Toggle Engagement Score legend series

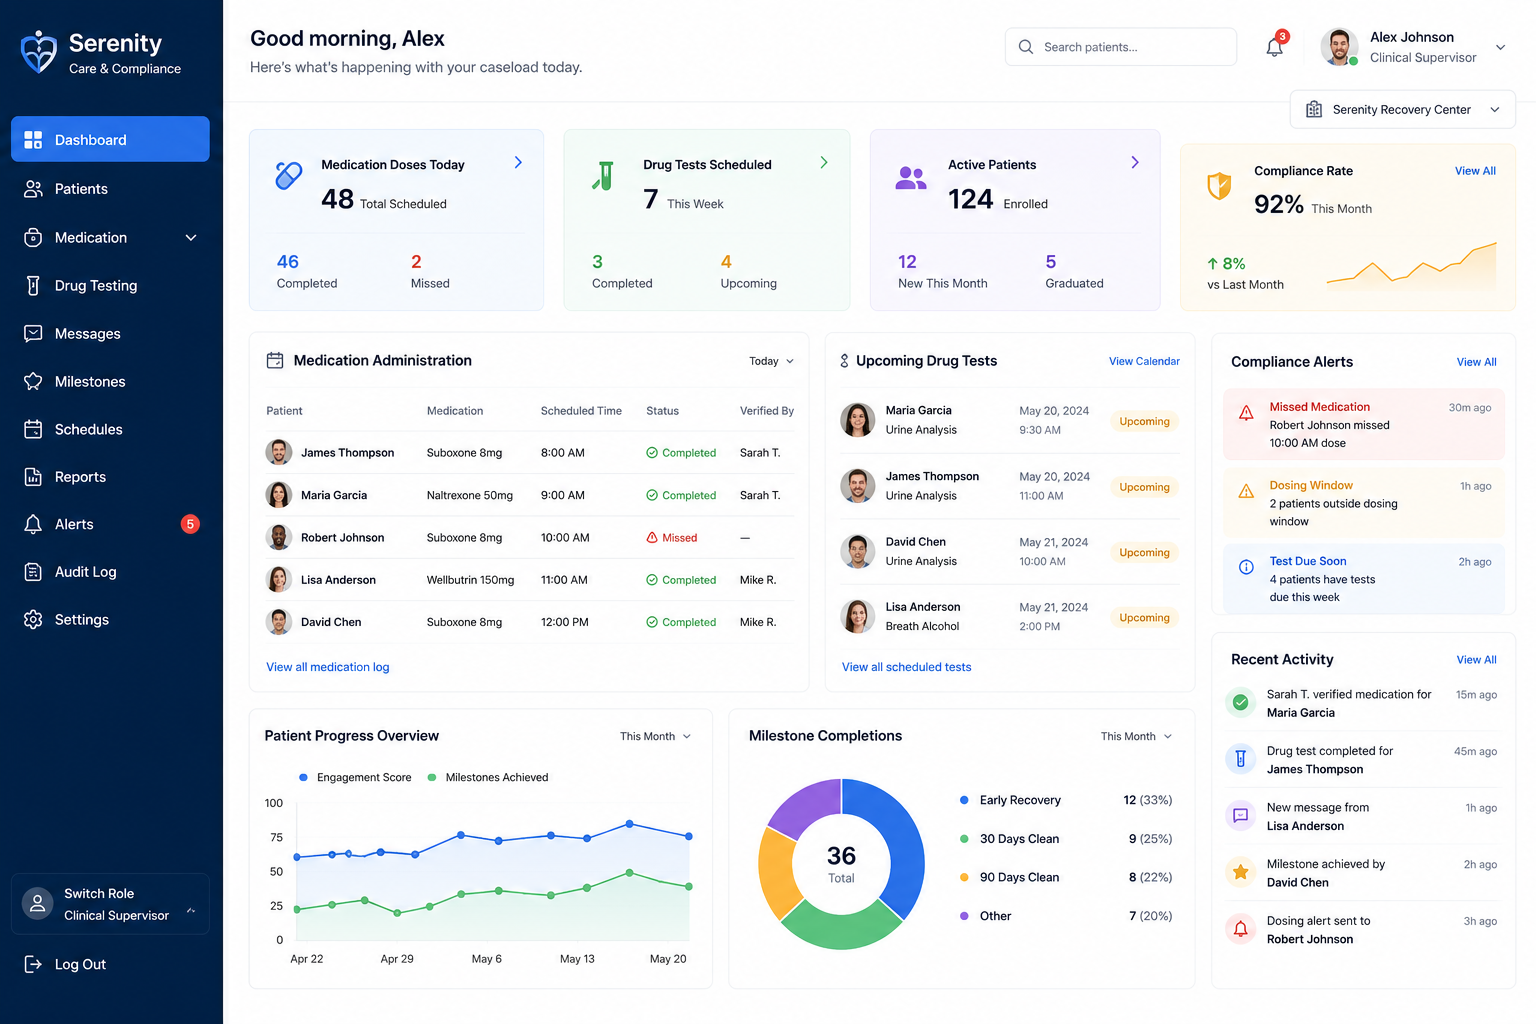355,777
